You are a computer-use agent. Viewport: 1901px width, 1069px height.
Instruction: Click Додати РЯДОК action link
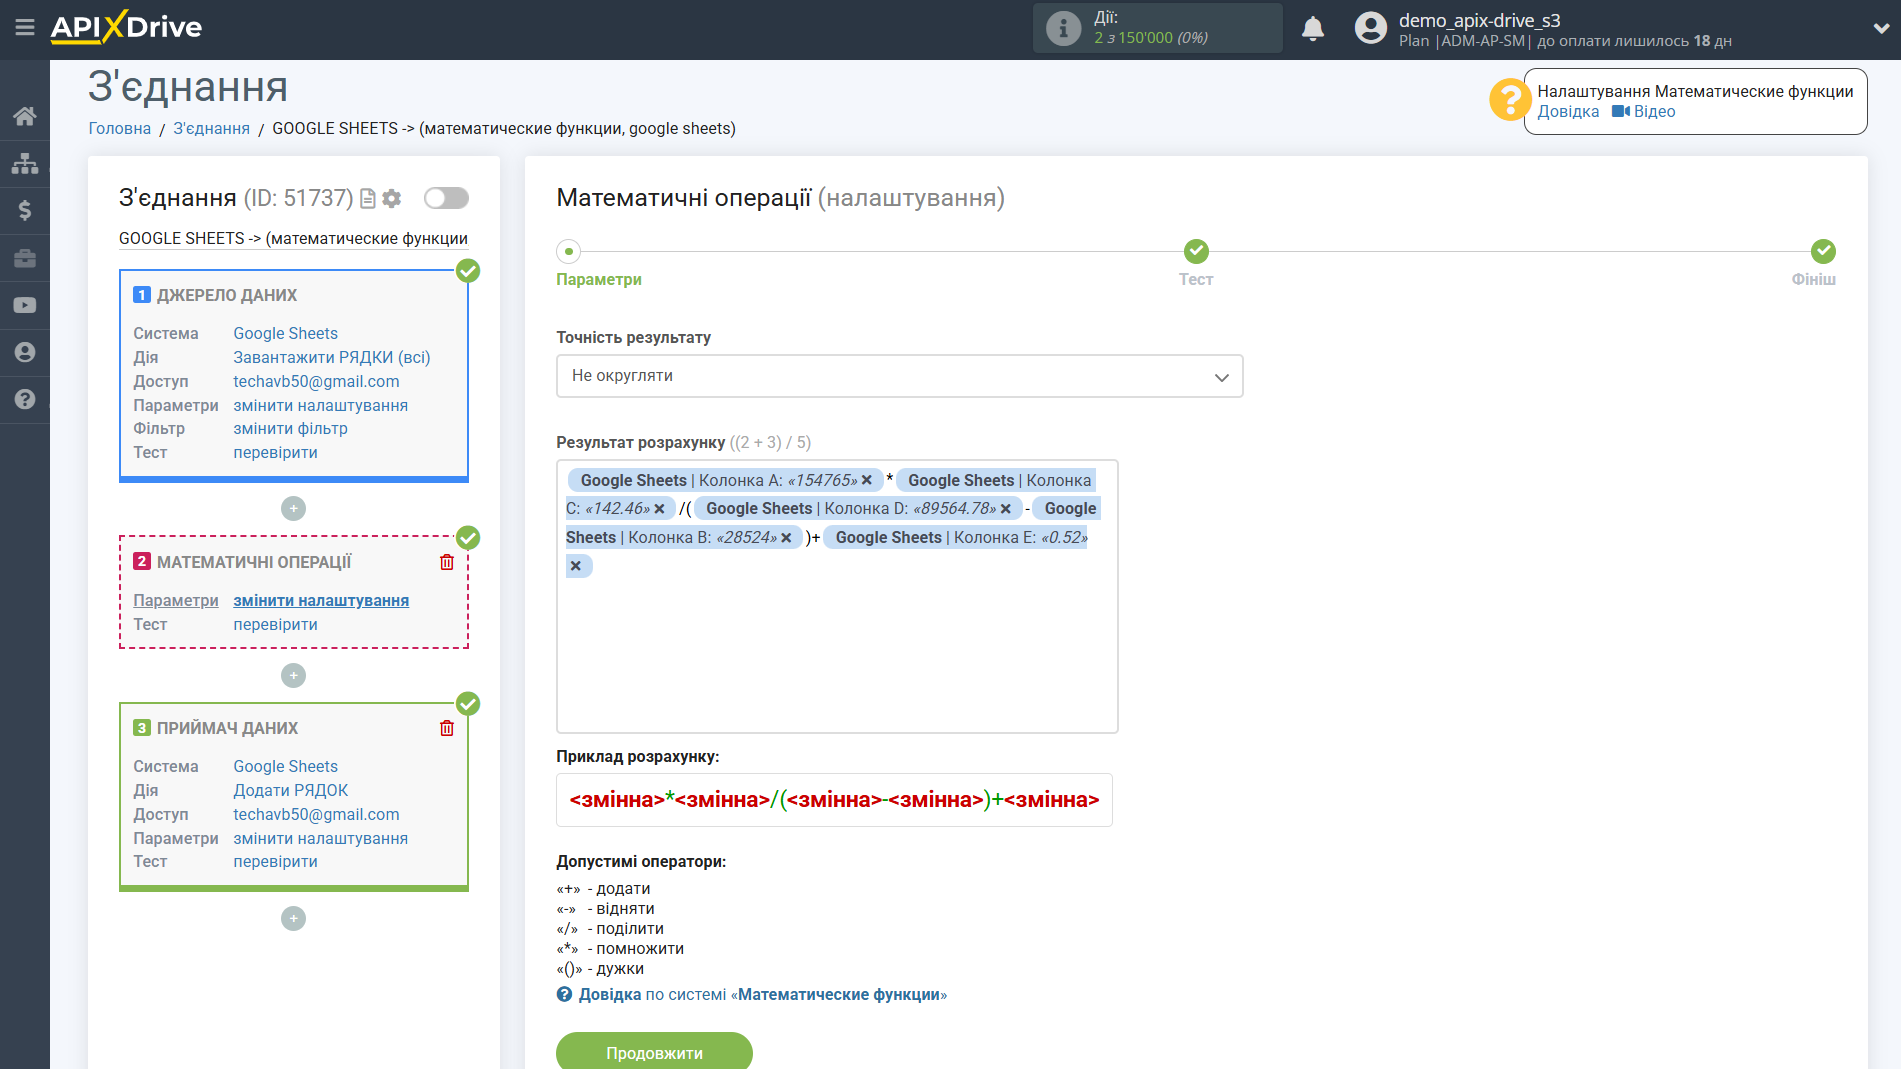point(291,790)
